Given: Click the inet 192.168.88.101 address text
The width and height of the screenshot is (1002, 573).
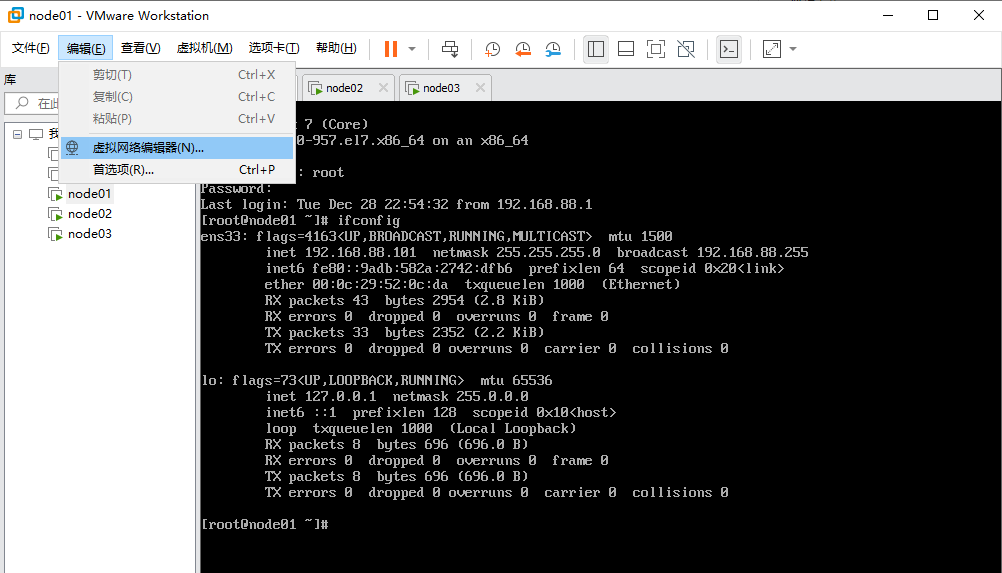Looking at the screenshot, I should point(341,252).
